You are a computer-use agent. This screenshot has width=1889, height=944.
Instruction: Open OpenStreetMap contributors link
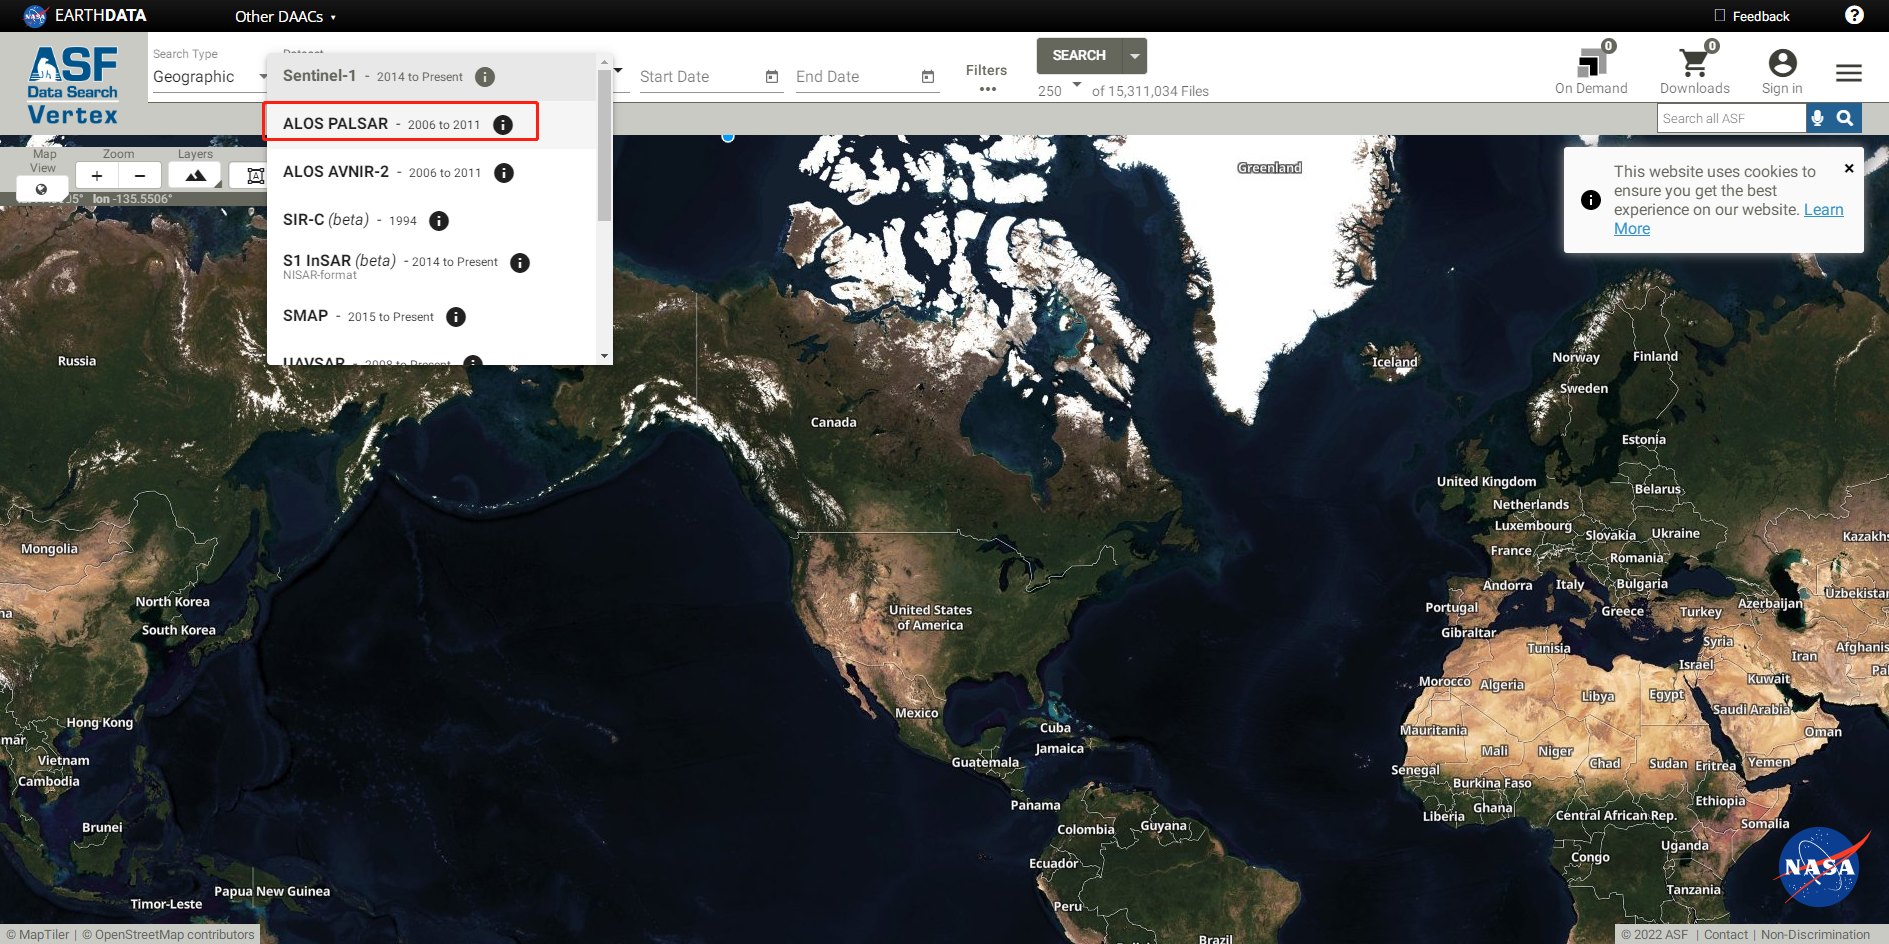coord(169,935)
